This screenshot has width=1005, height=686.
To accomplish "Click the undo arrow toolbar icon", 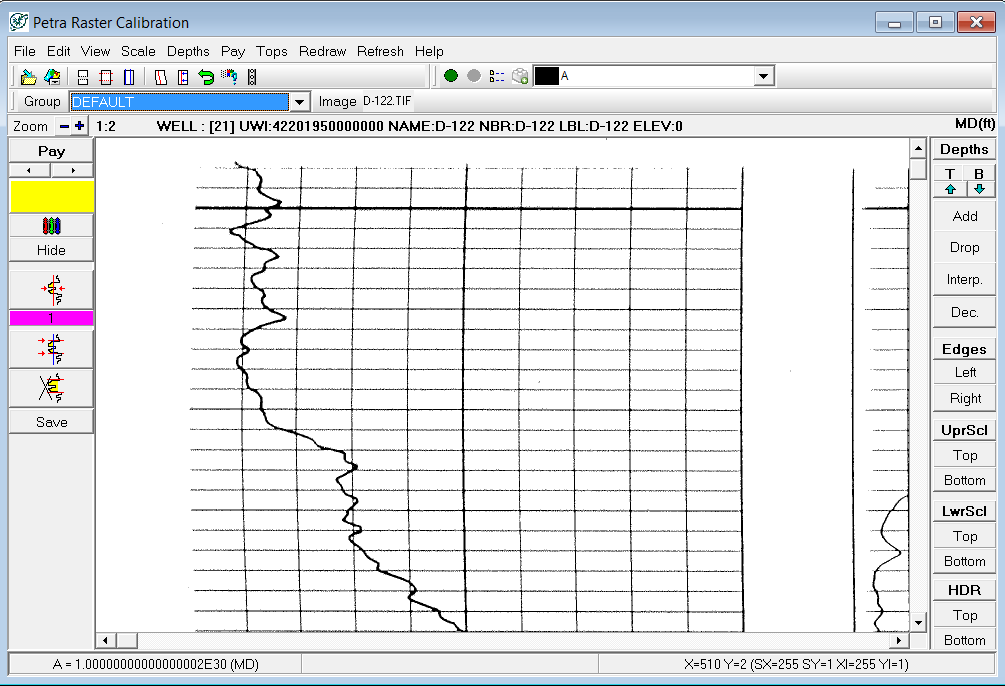I will (205, 75).
